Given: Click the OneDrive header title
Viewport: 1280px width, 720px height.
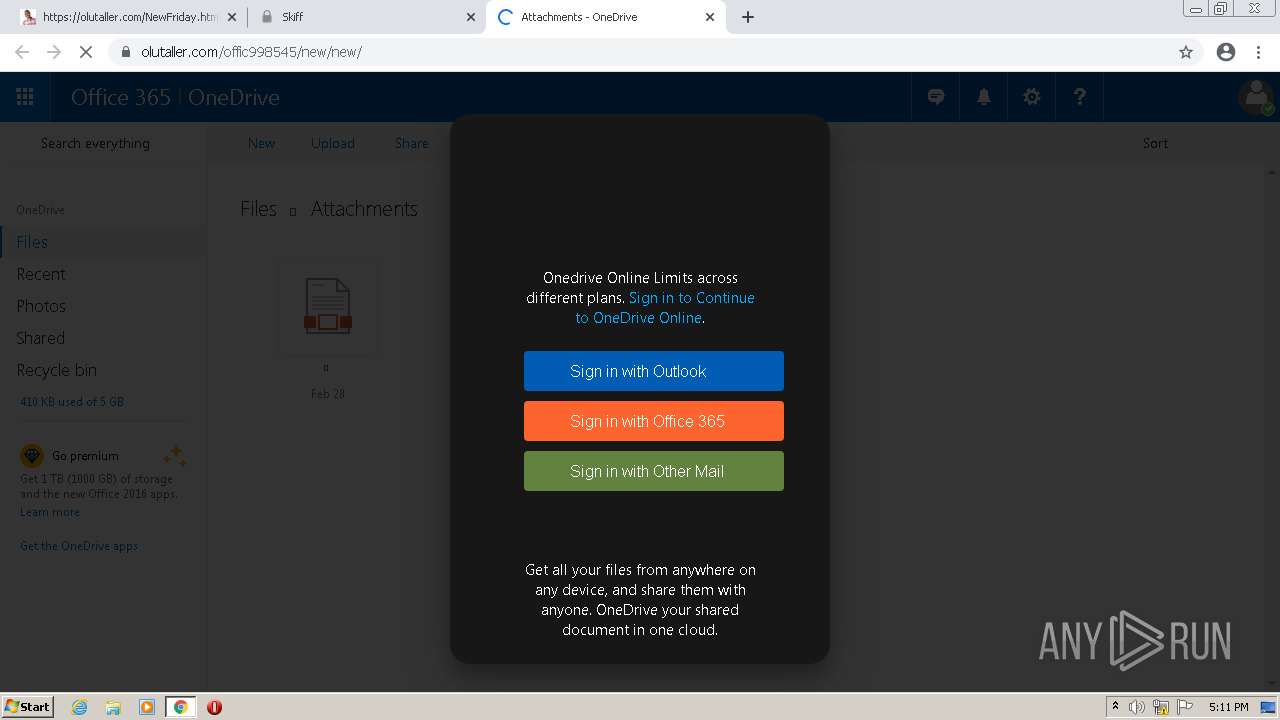Looking at the screenshot, I should pyautogui.click(x=234, y=97).
